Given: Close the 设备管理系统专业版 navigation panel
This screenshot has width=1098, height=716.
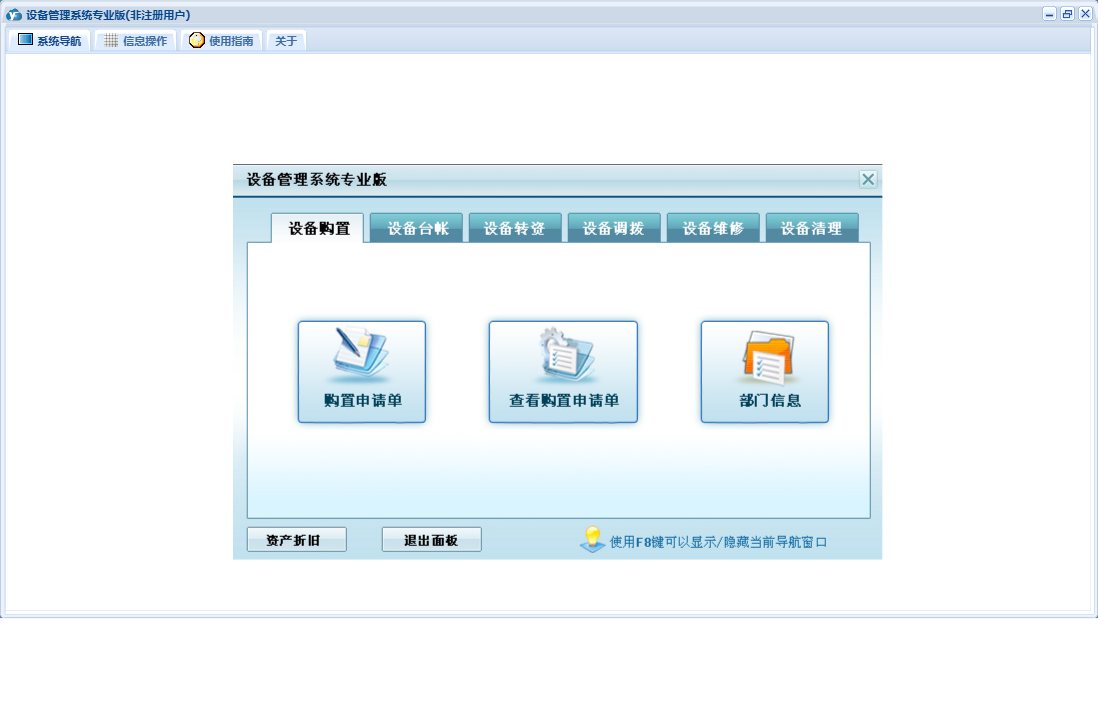Looking at the screenshot, I should pos(868,179).
